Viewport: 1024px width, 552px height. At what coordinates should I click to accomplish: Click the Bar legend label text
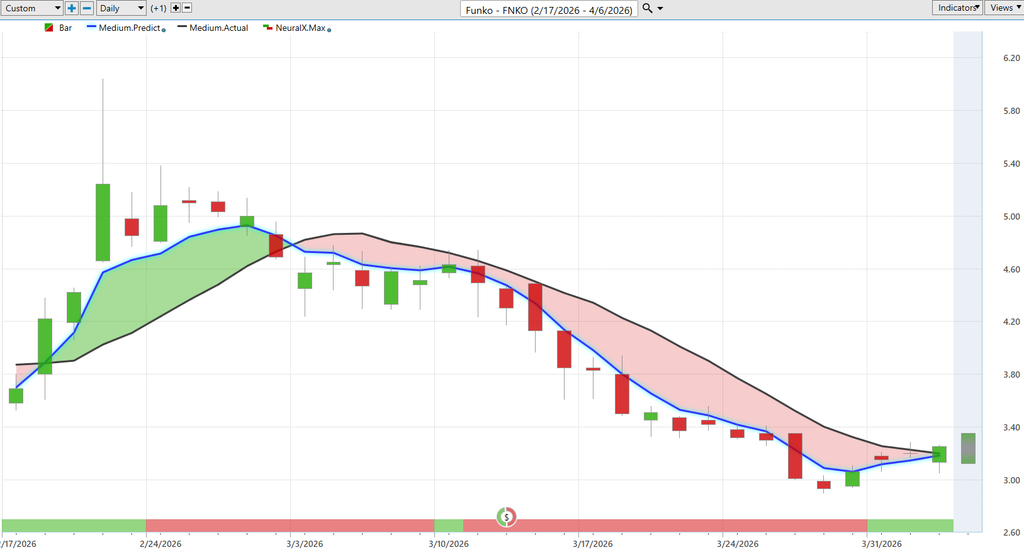(x=65, y=28)
